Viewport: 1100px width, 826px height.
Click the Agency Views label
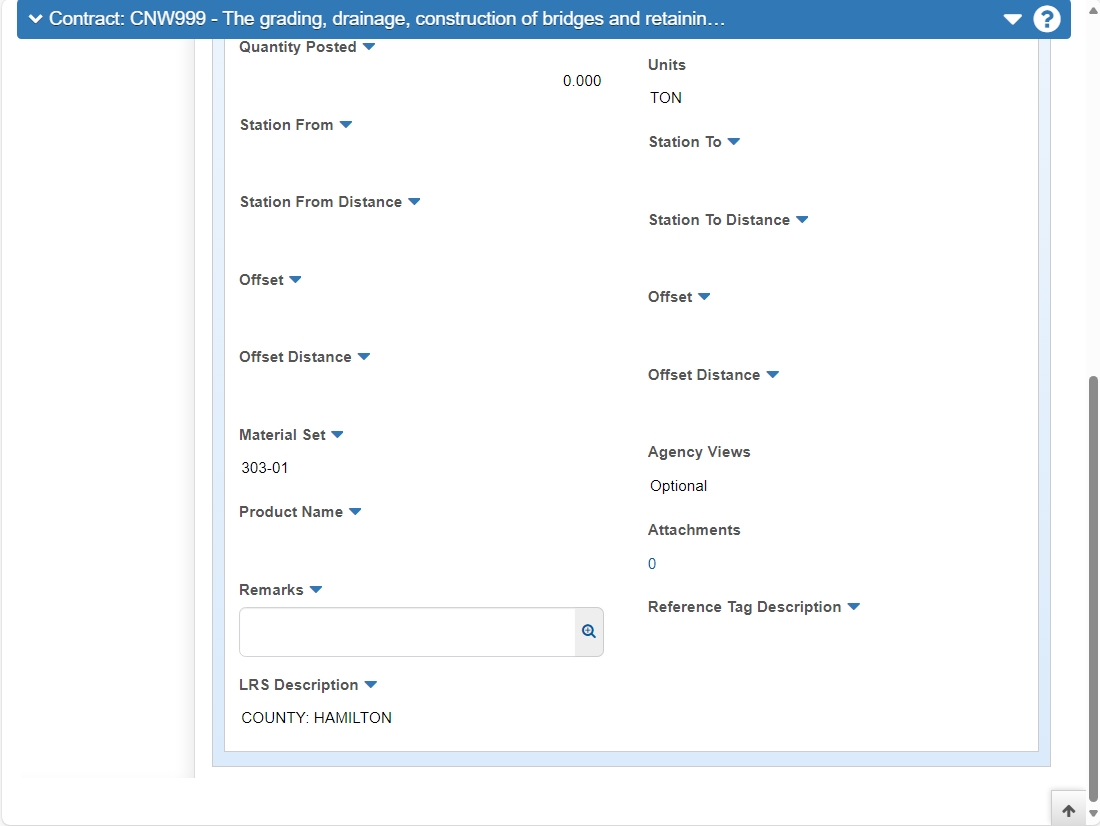(699, 453)
